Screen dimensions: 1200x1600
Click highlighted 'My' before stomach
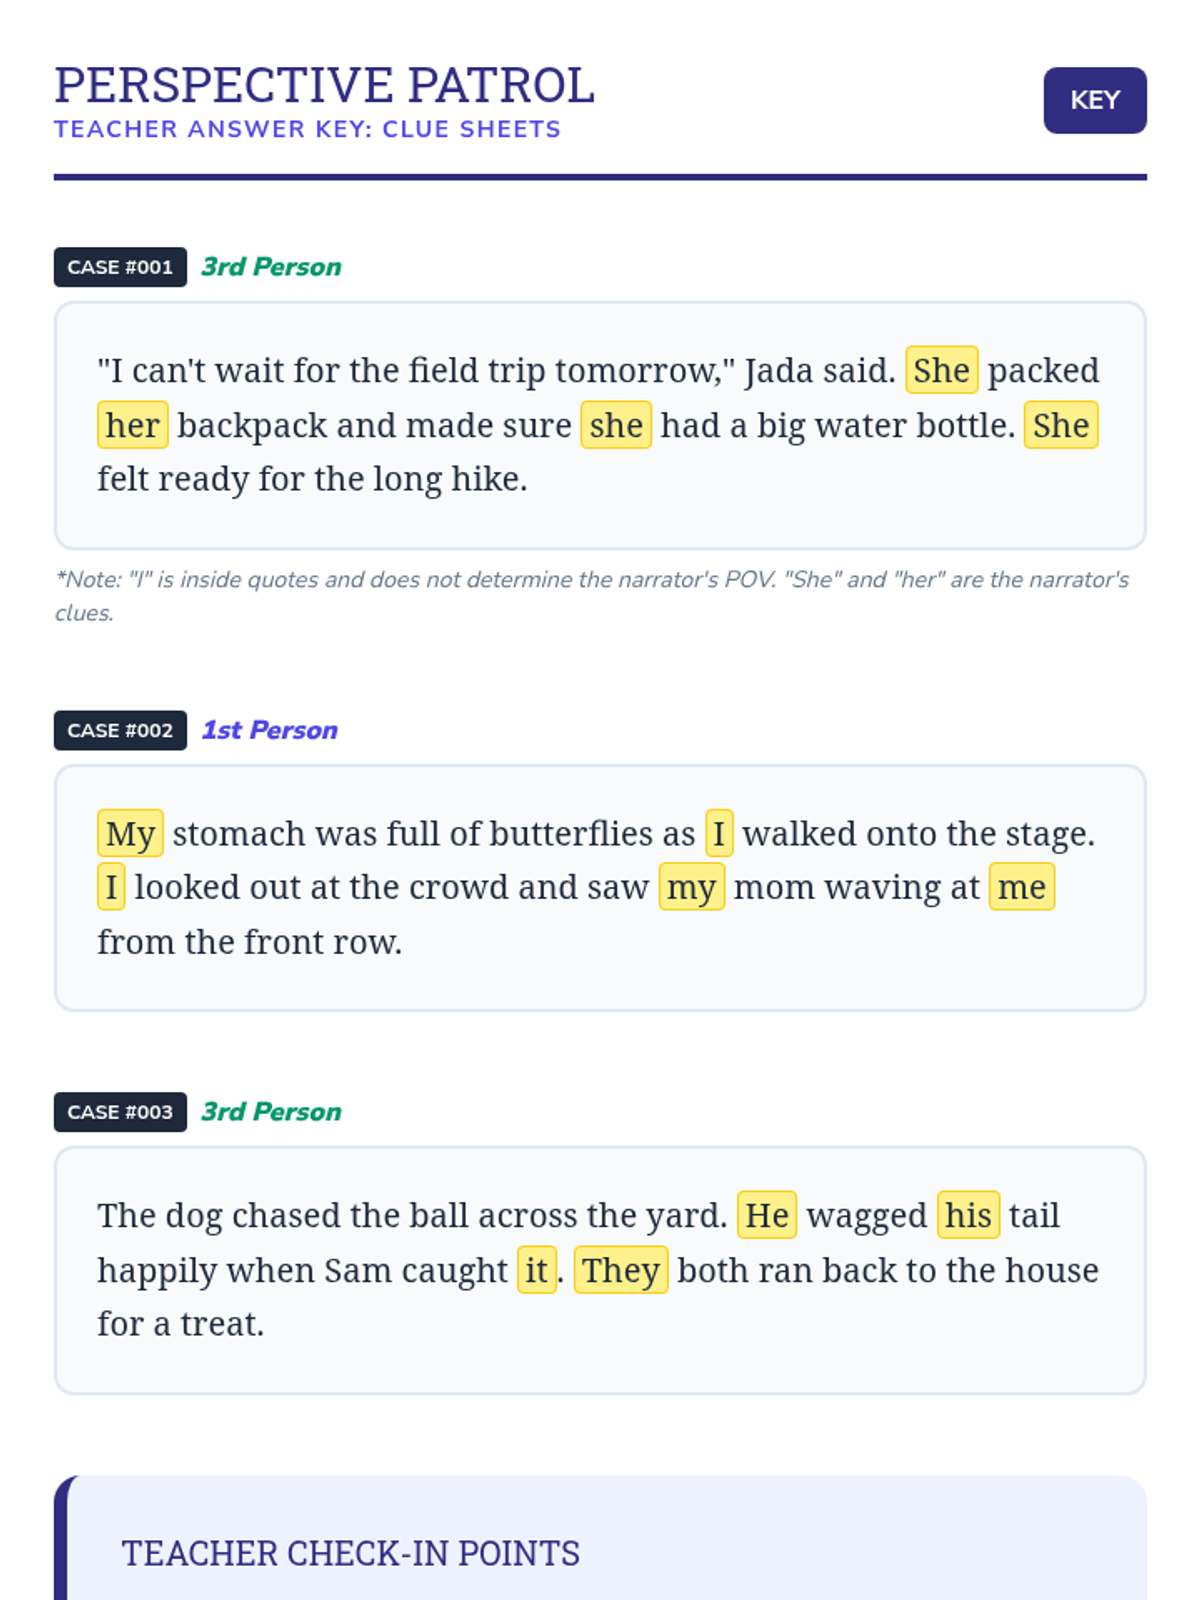(x=130, y=834)
